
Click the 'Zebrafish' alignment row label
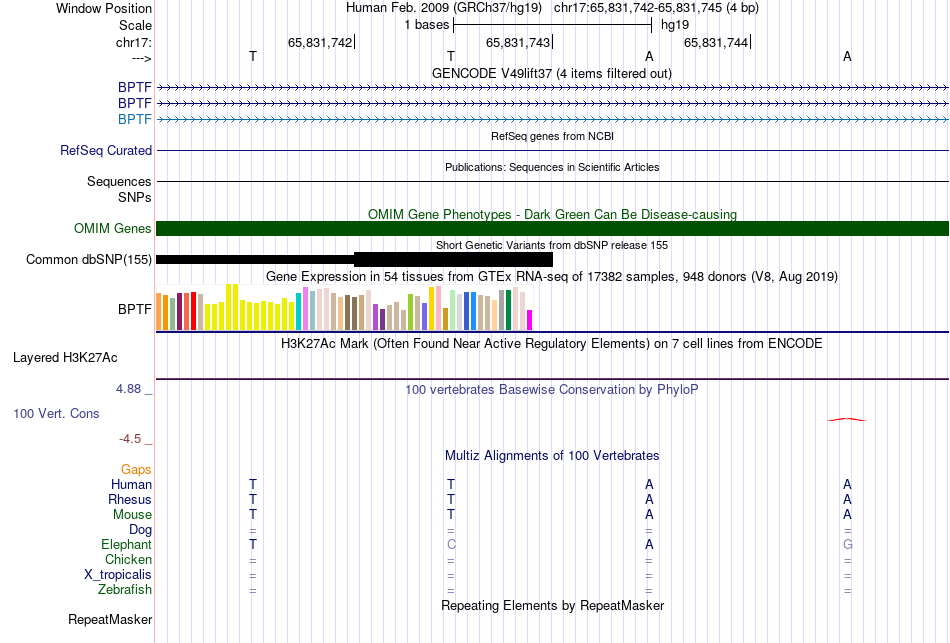125,589
